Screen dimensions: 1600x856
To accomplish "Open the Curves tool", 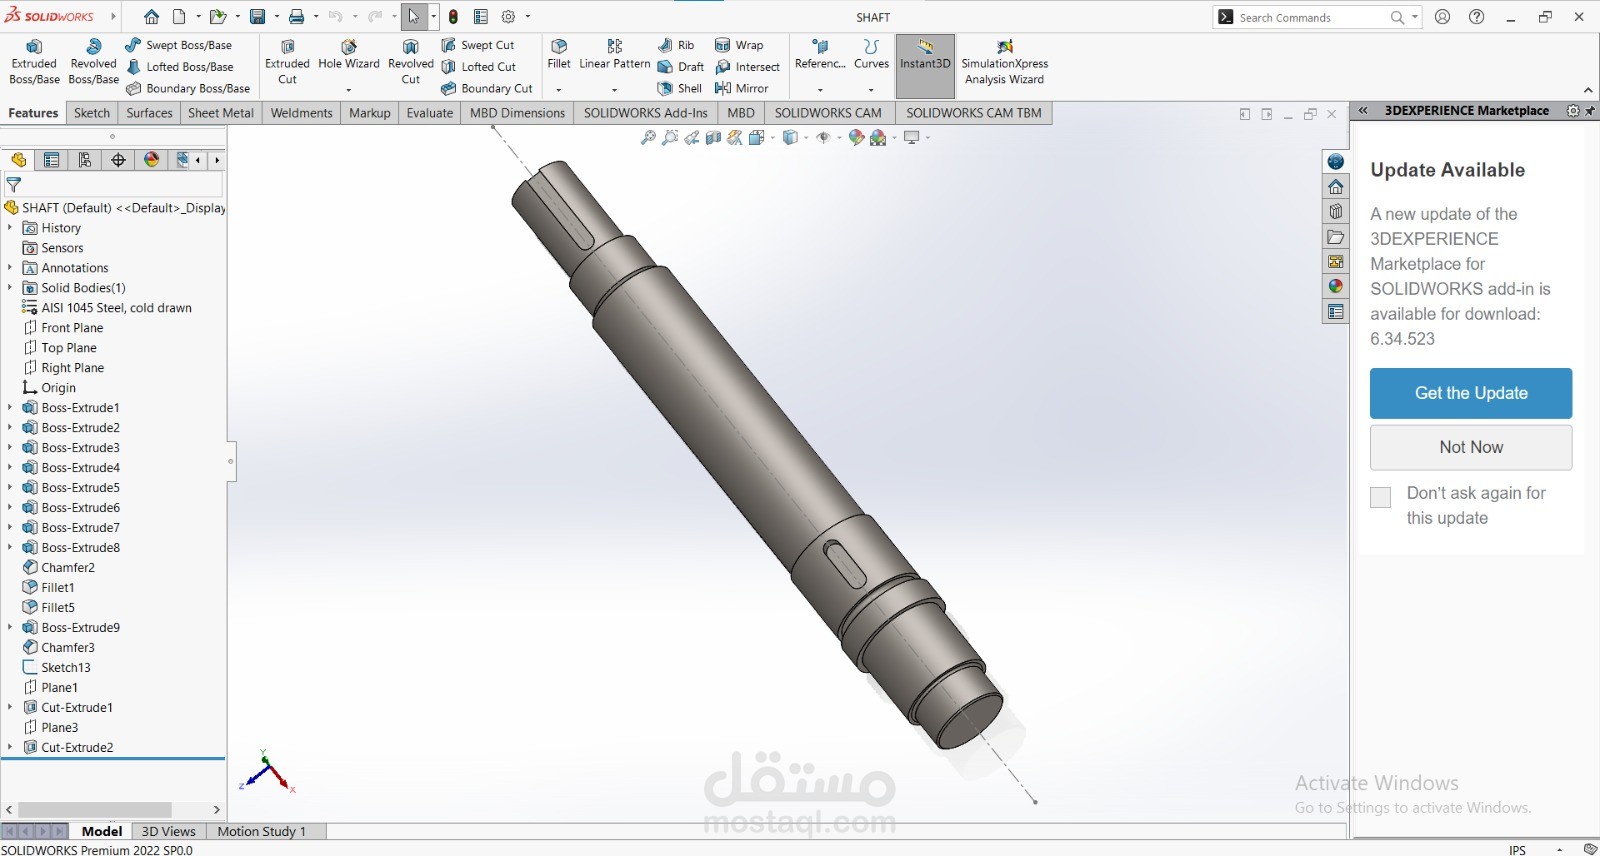I will [871, 55].
